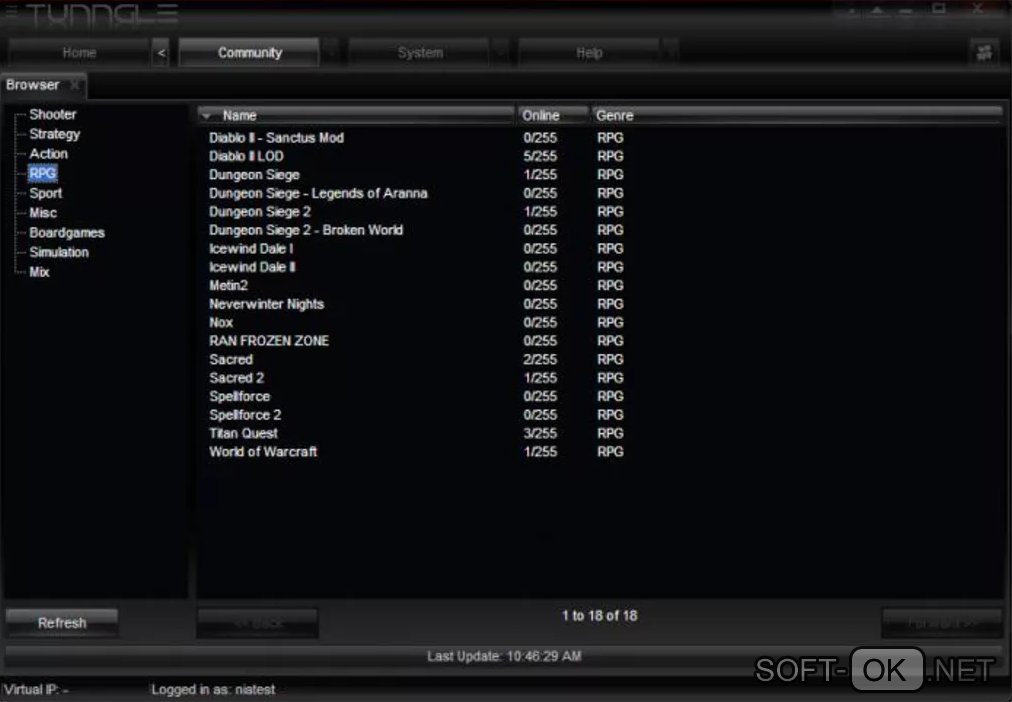Click the dimmed Back paging button

point(258,623)
